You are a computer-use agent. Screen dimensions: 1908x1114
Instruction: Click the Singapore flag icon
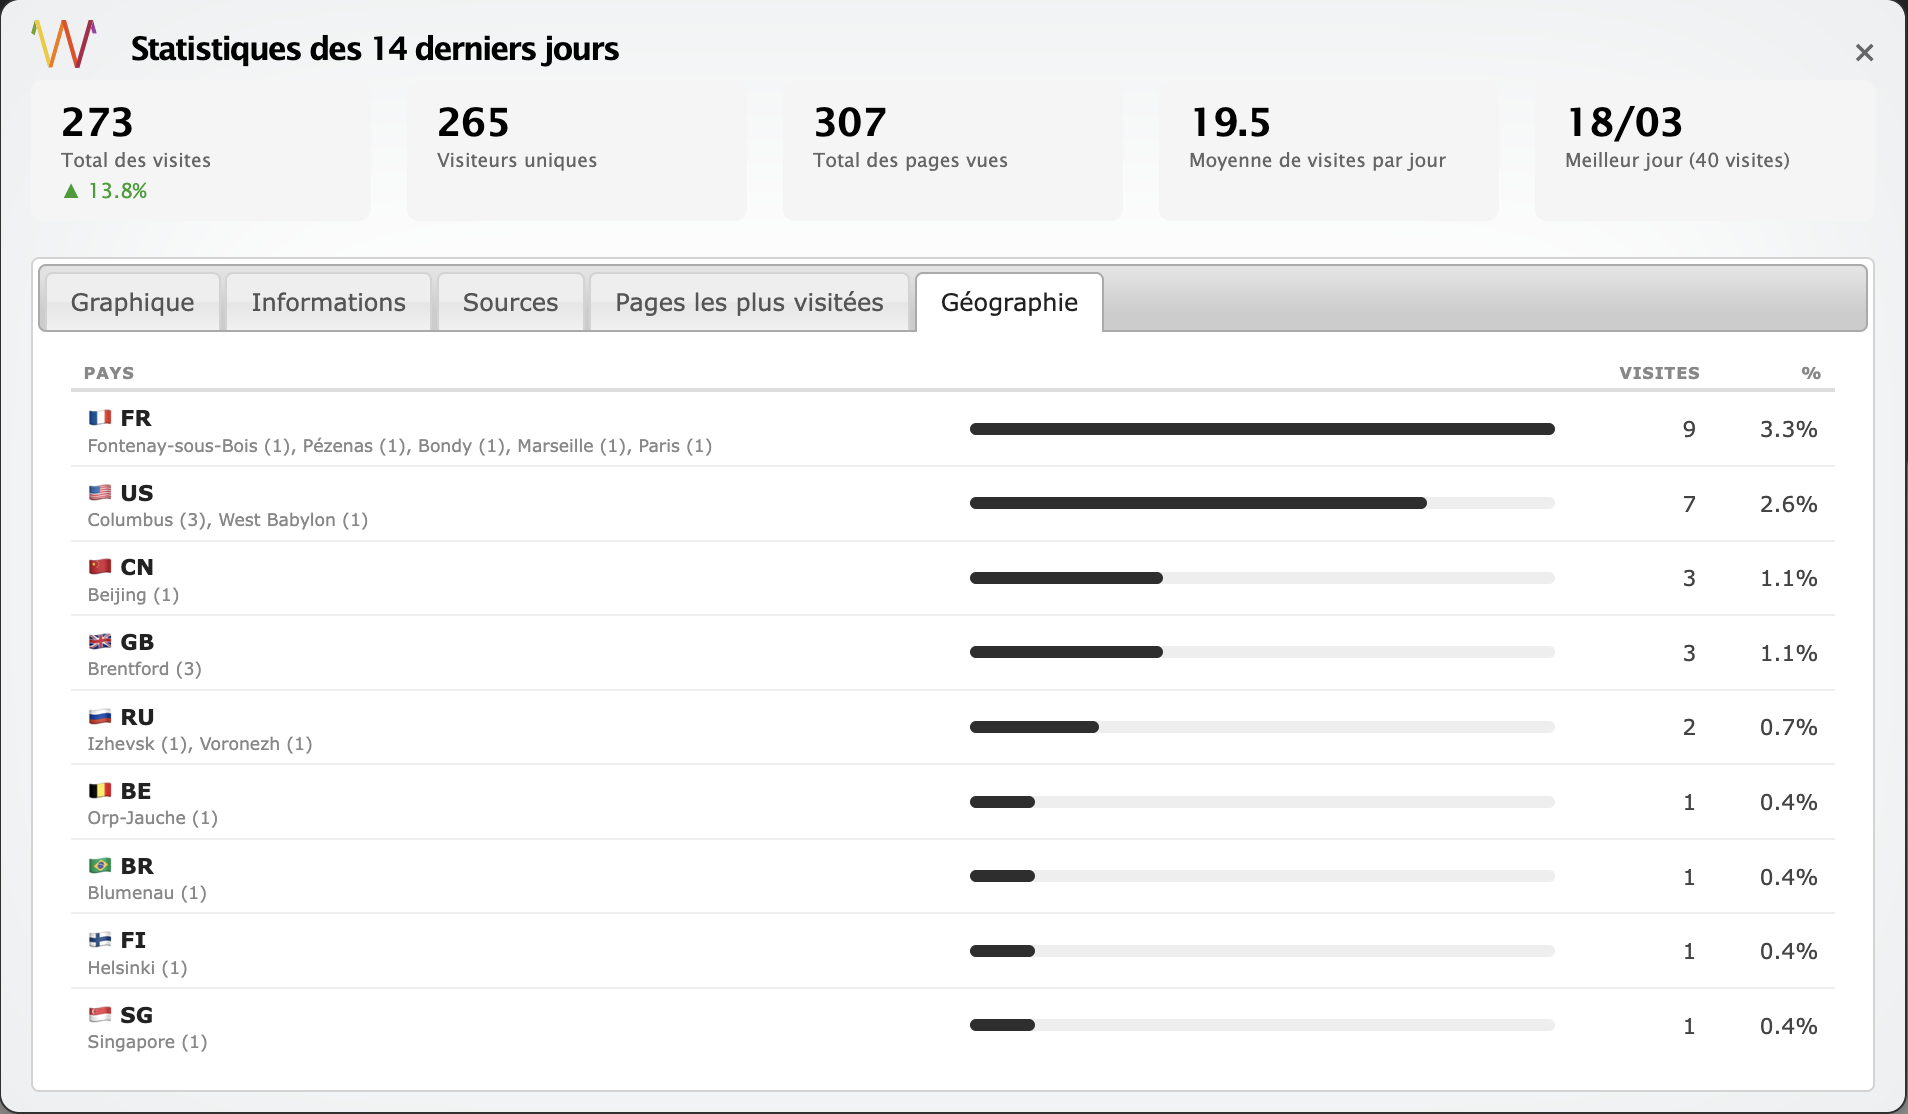point(100,1015)
